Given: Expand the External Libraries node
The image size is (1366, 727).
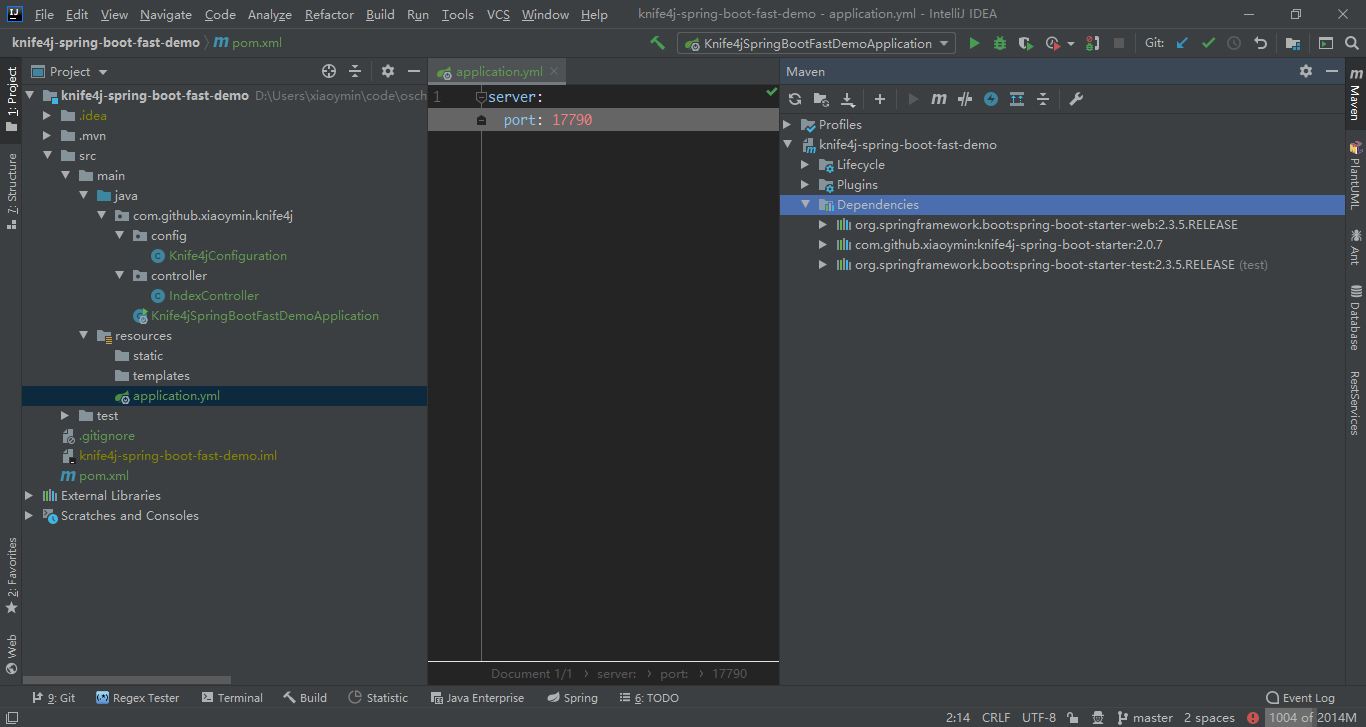Looking at the screenshot, I should pos(29,496).
